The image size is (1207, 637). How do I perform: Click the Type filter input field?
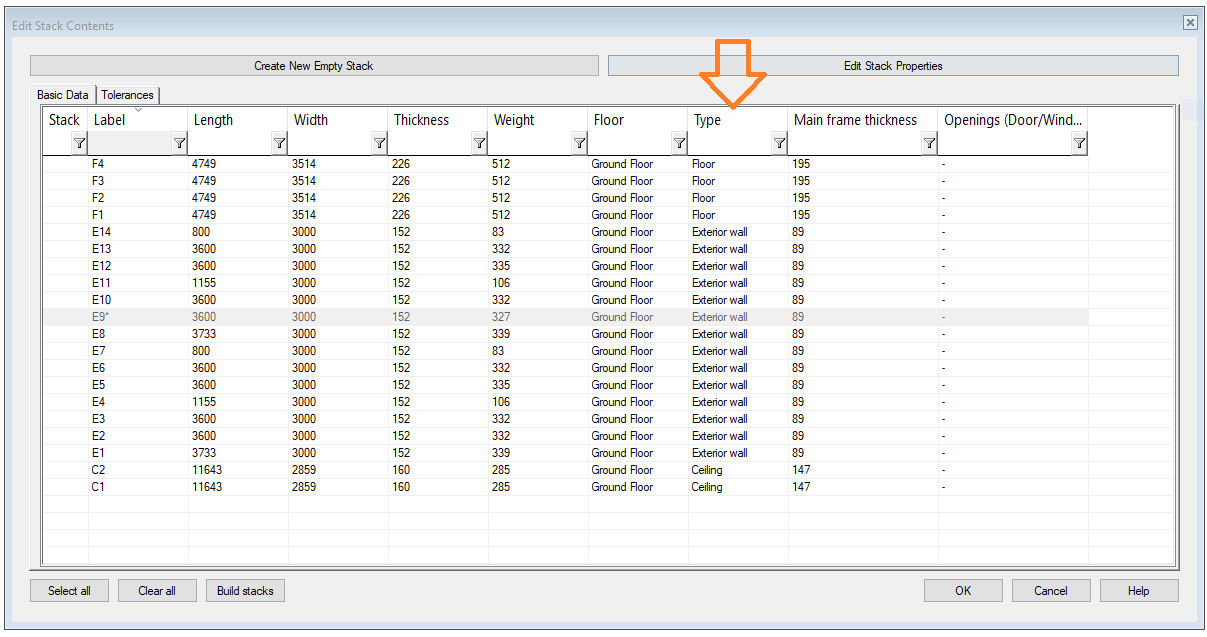729,144
